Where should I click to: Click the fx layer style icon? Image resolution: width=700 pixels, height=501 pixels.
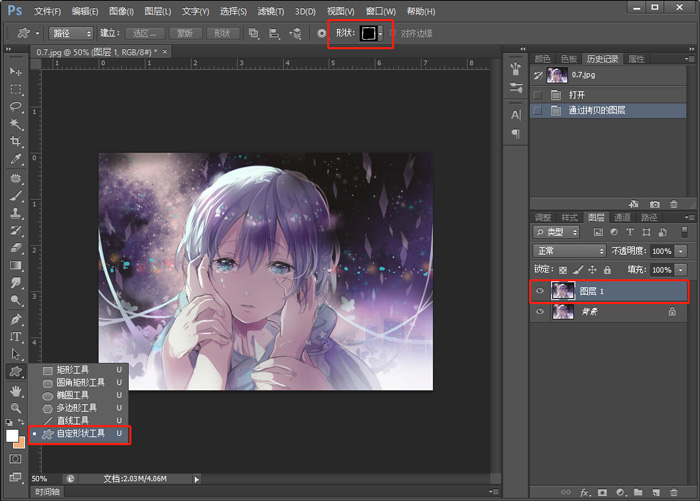pyautogui.click(x=586, y=492)
